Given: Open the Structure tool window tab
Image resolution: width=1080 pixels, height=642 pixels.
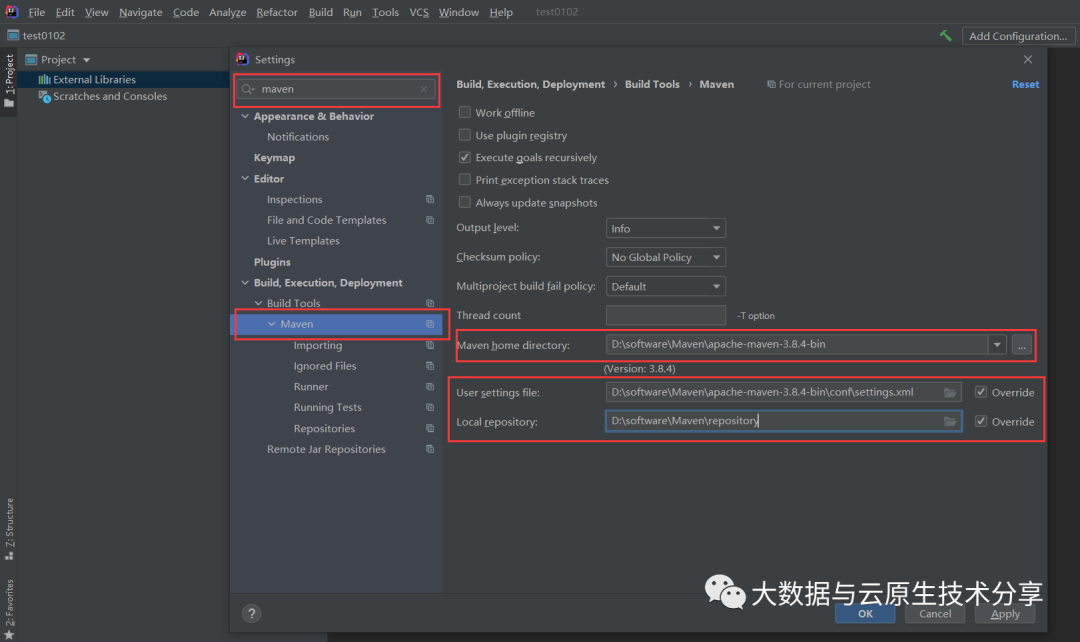Looking at the screenshot, I should pyautogui.click(x=9, y=529).
